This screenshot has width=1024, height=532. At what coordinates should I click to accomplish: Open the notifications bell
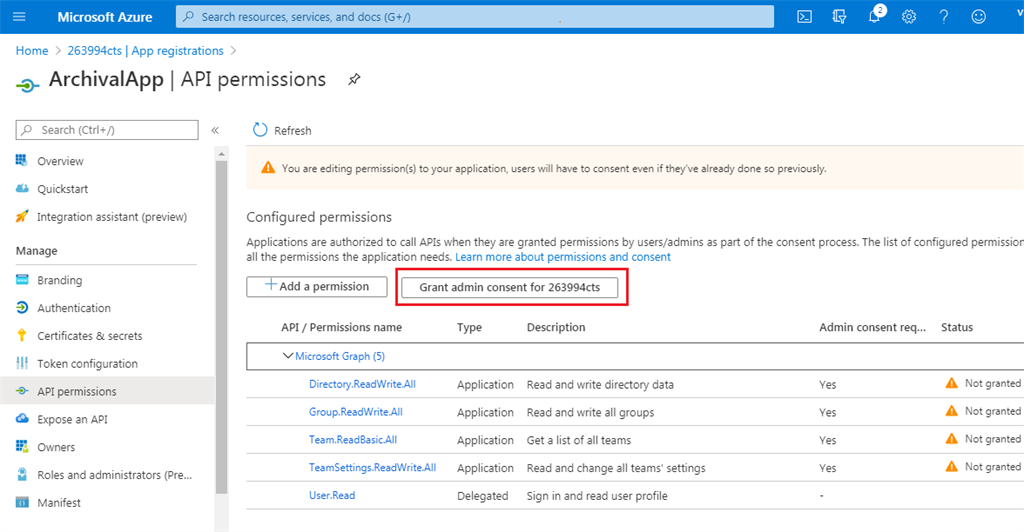[x=875, y=16]
